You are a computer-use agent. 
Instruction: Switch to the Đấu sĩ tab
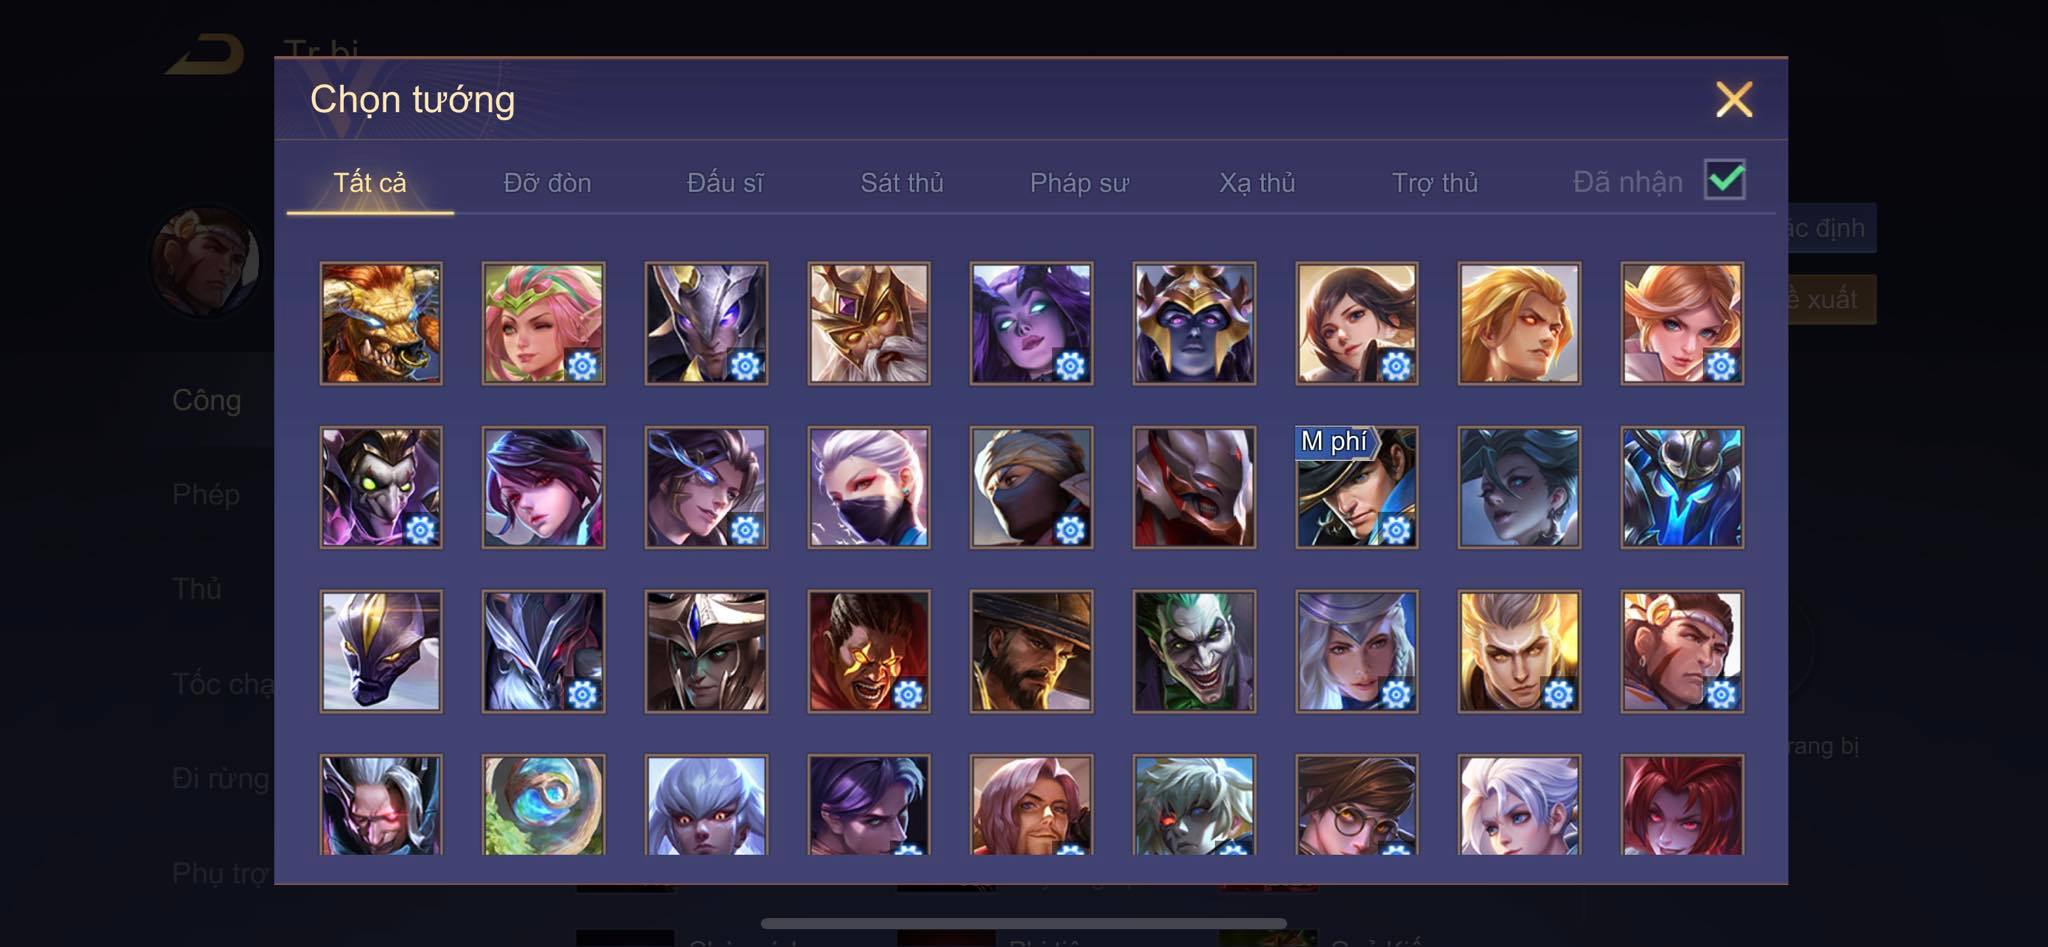725,183
